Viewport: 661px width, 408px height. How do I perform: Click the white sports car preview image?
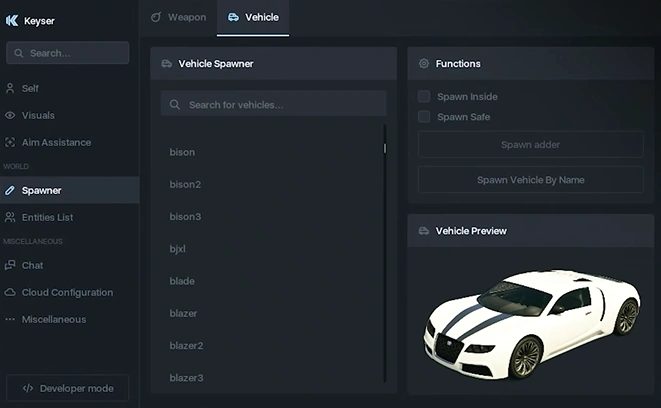[x=532, y=324]
